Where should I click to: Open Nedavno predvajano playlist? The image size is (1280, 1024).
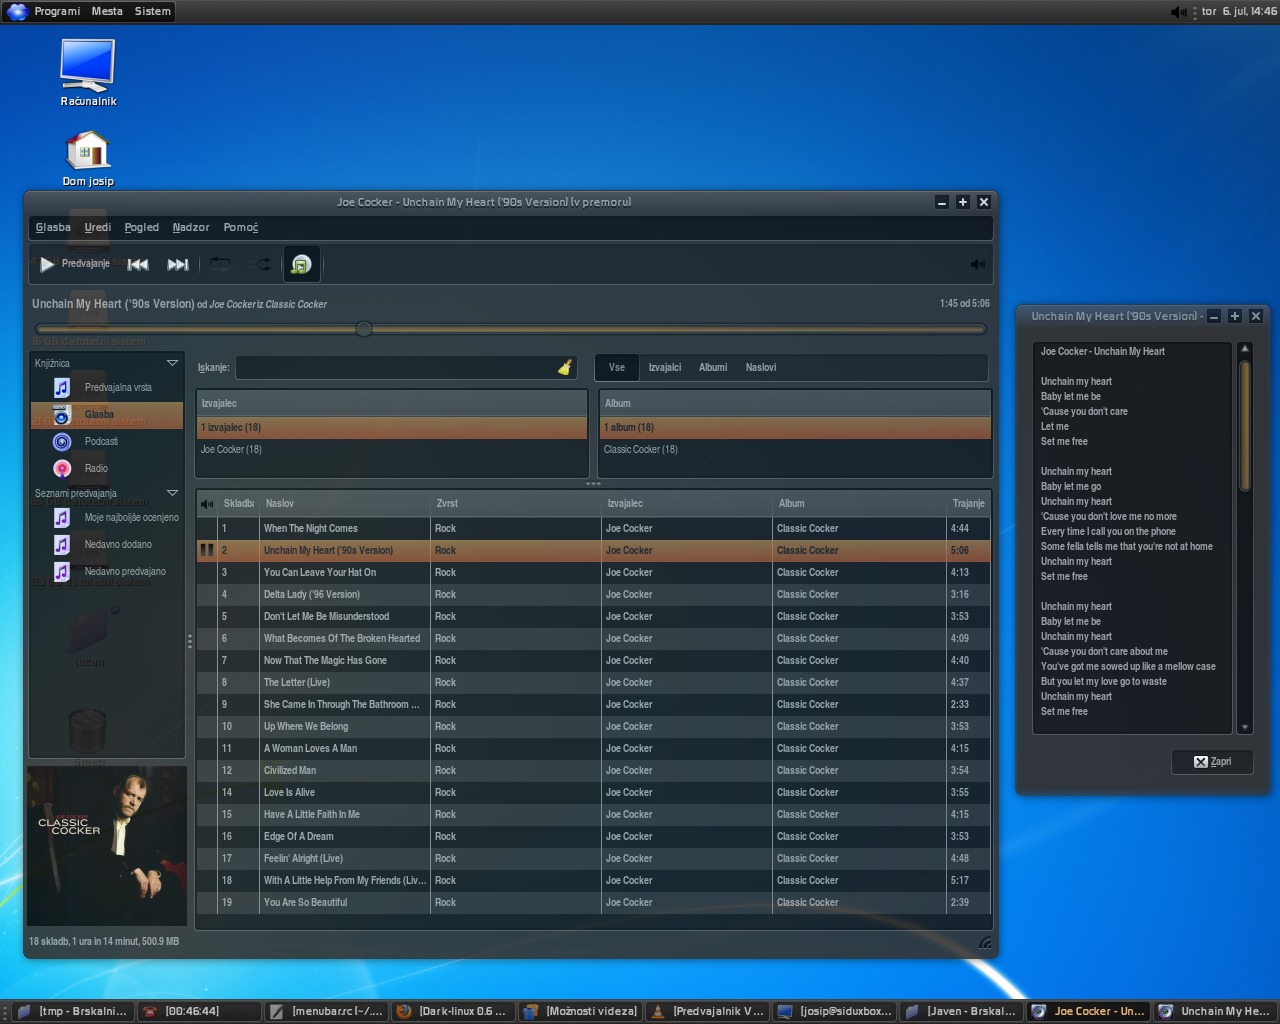pyautogui.click(x=107, y=571)
